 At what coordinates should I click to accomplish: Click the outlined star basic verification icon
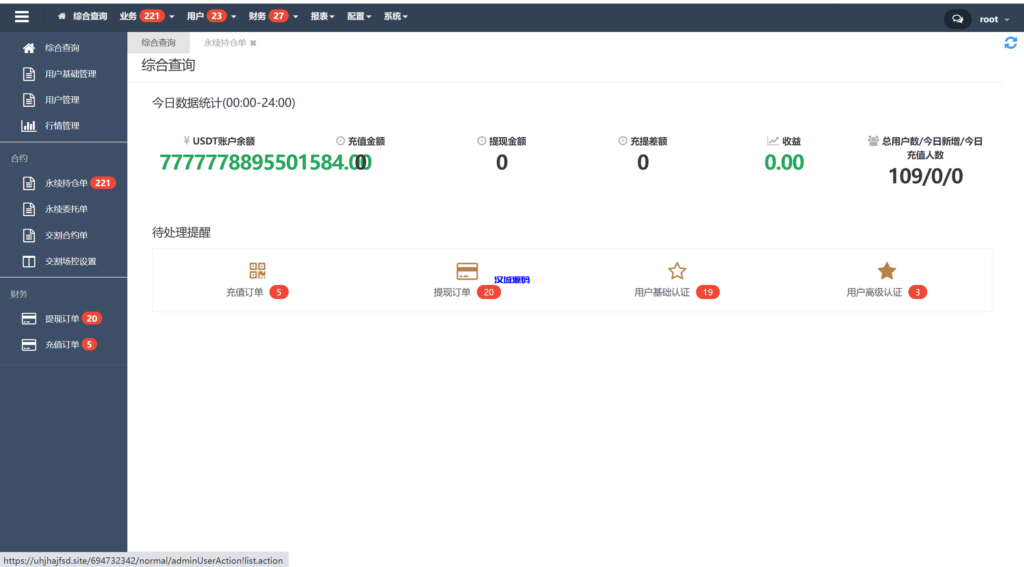[x=677, y=271]
